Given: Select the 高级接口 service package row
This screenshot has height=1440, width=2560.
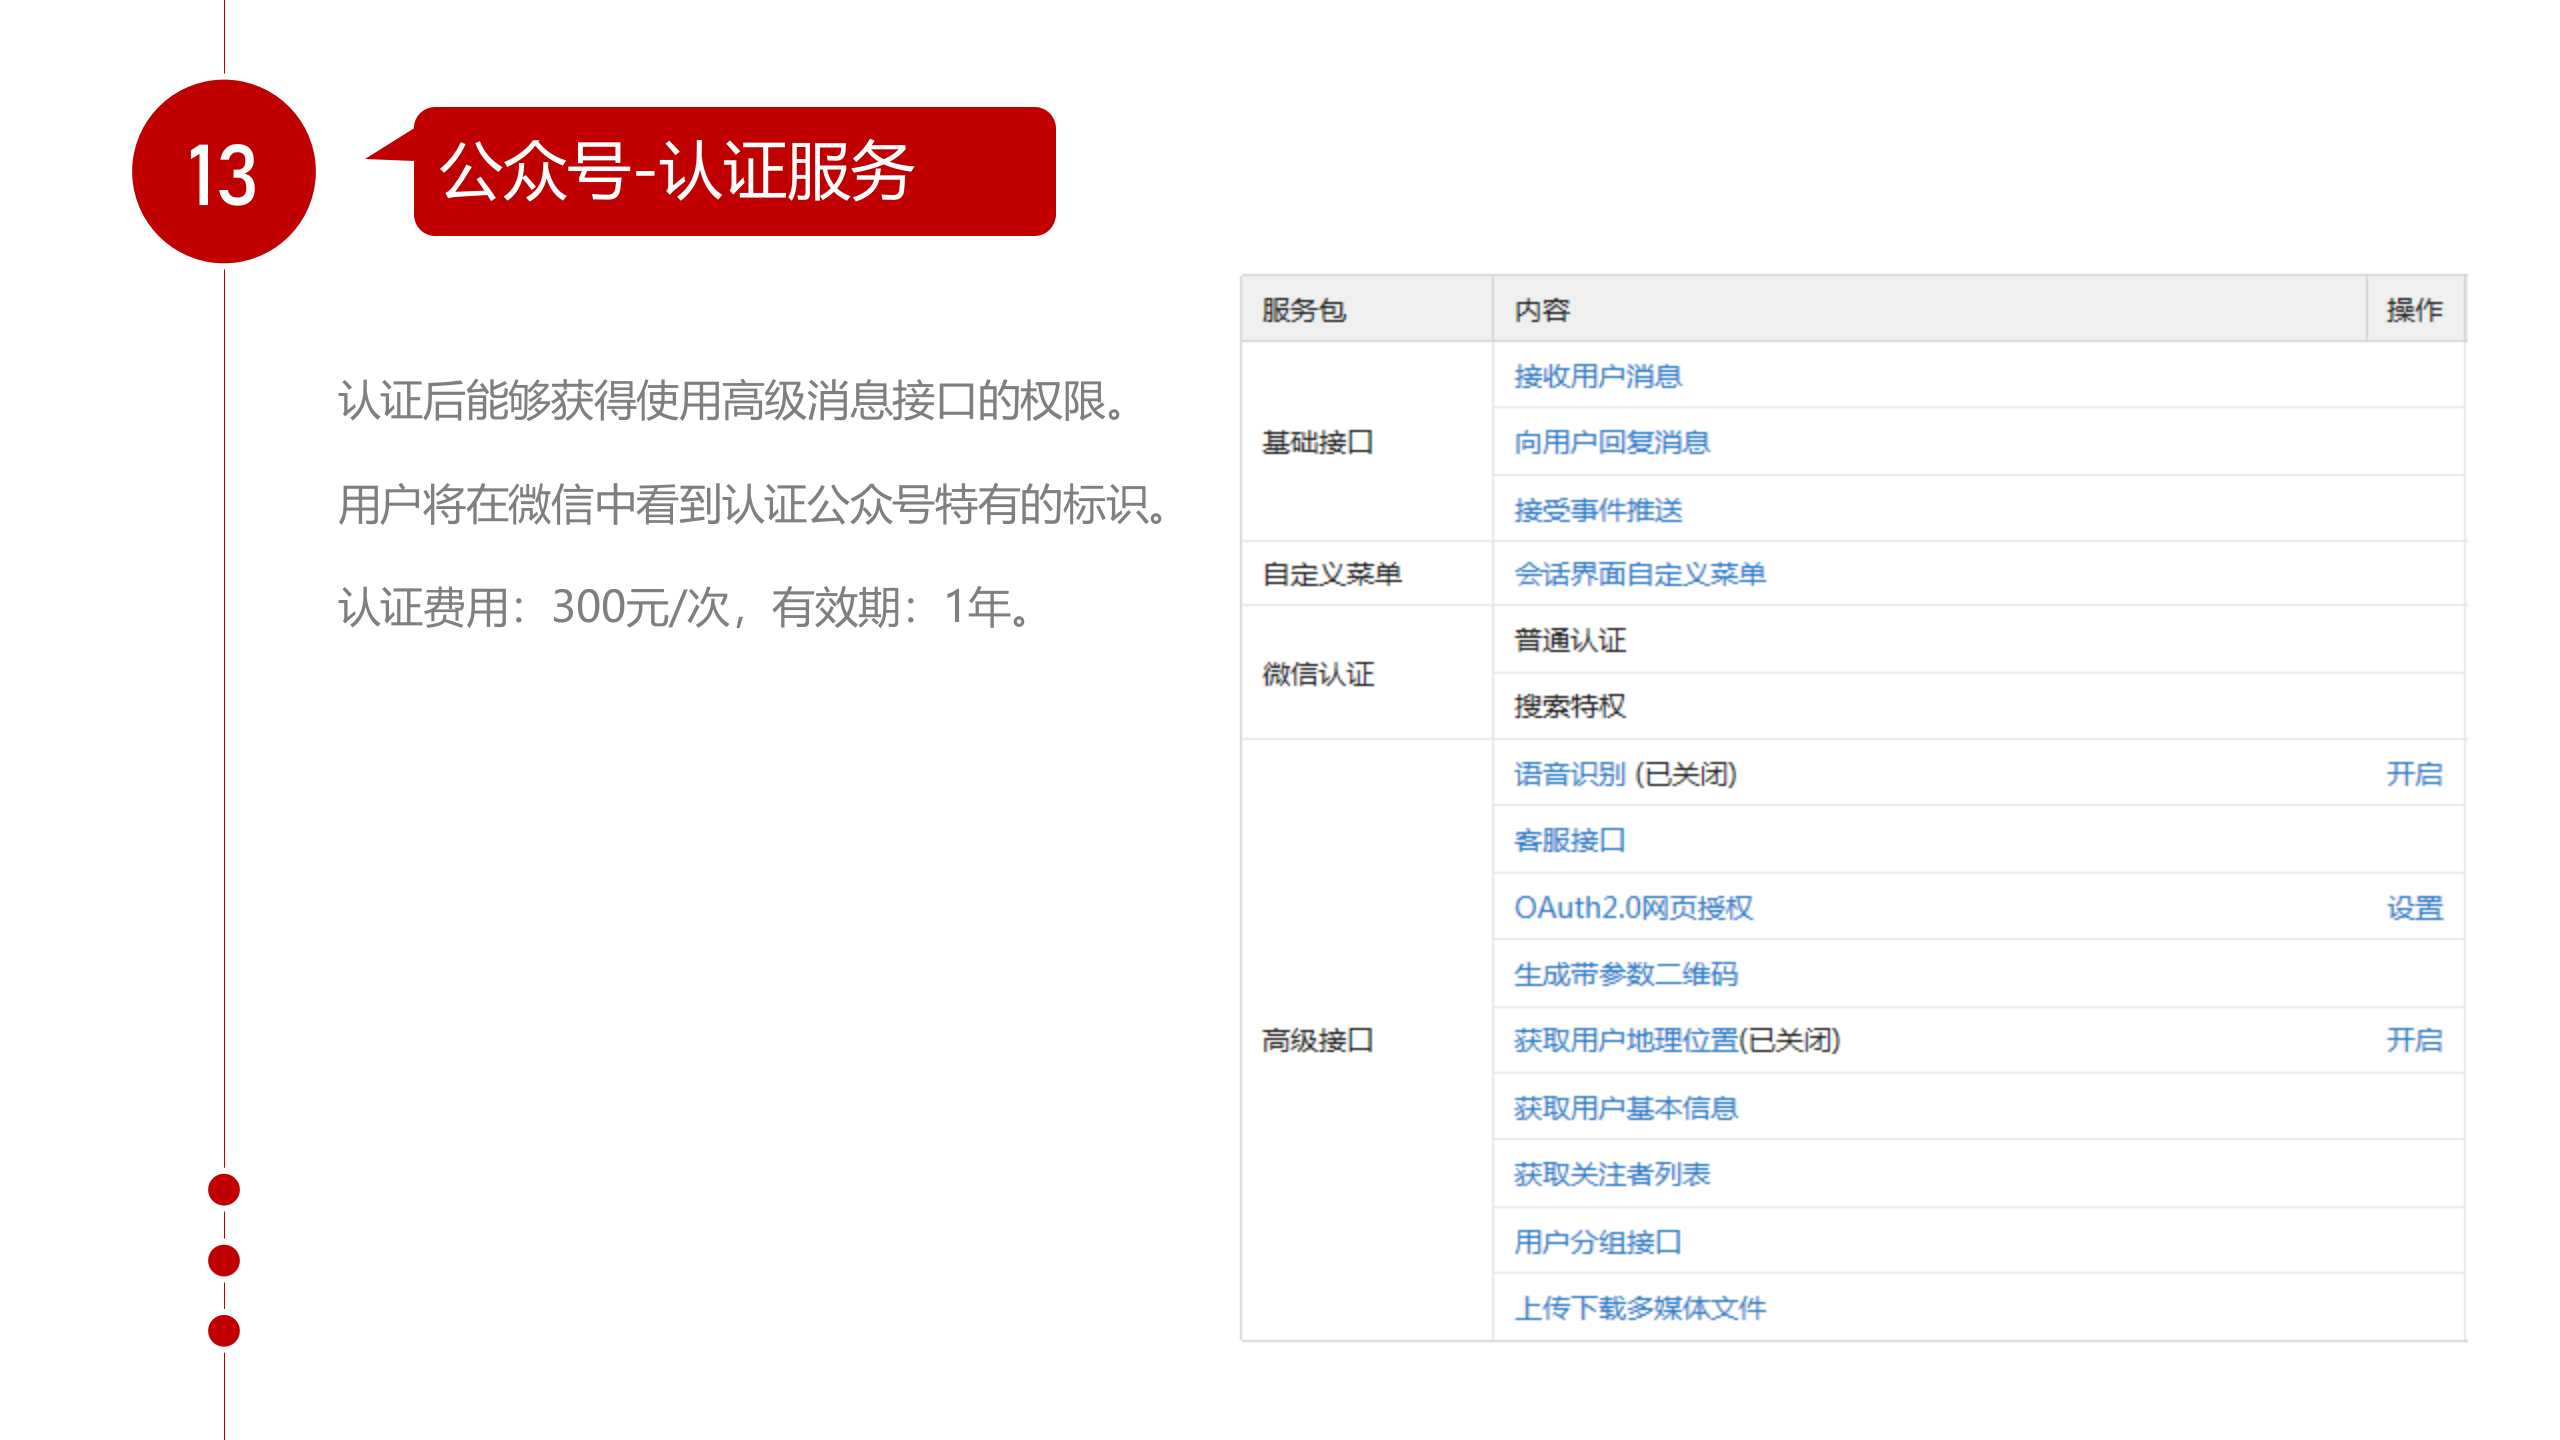Looking at the screenshot, I should [x=1318, y=1040].
